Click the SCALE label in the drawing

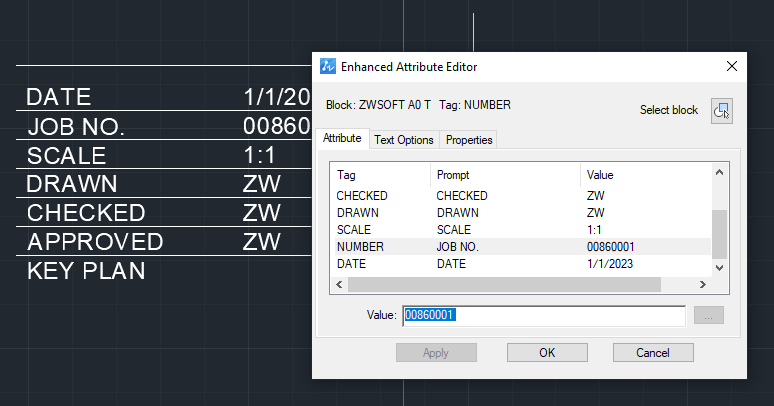click(x=67, y=156)
